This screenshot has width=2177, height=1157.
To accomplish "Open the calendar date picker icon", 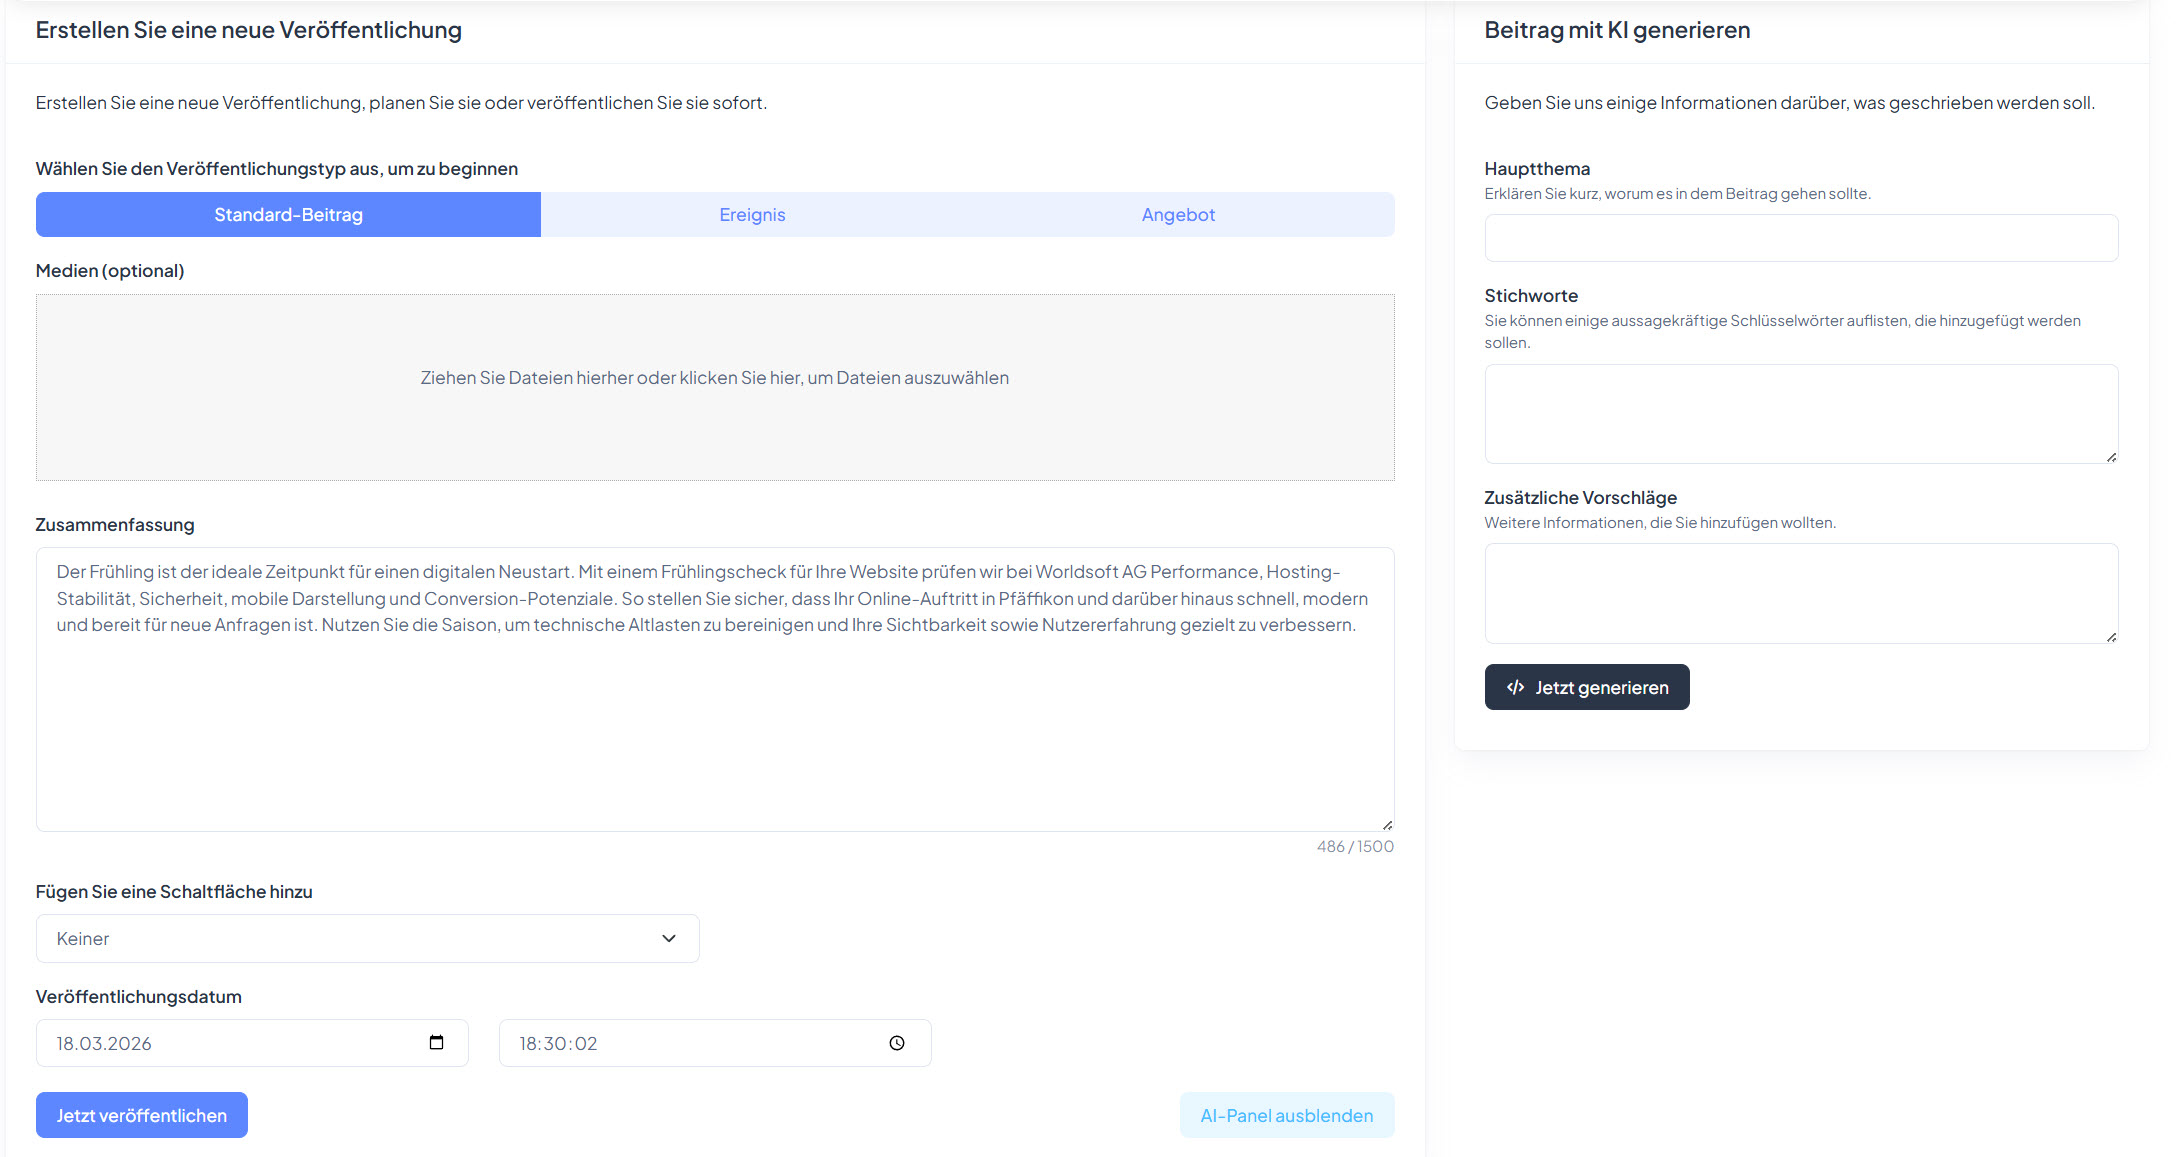I will [x=436, y=1043].
